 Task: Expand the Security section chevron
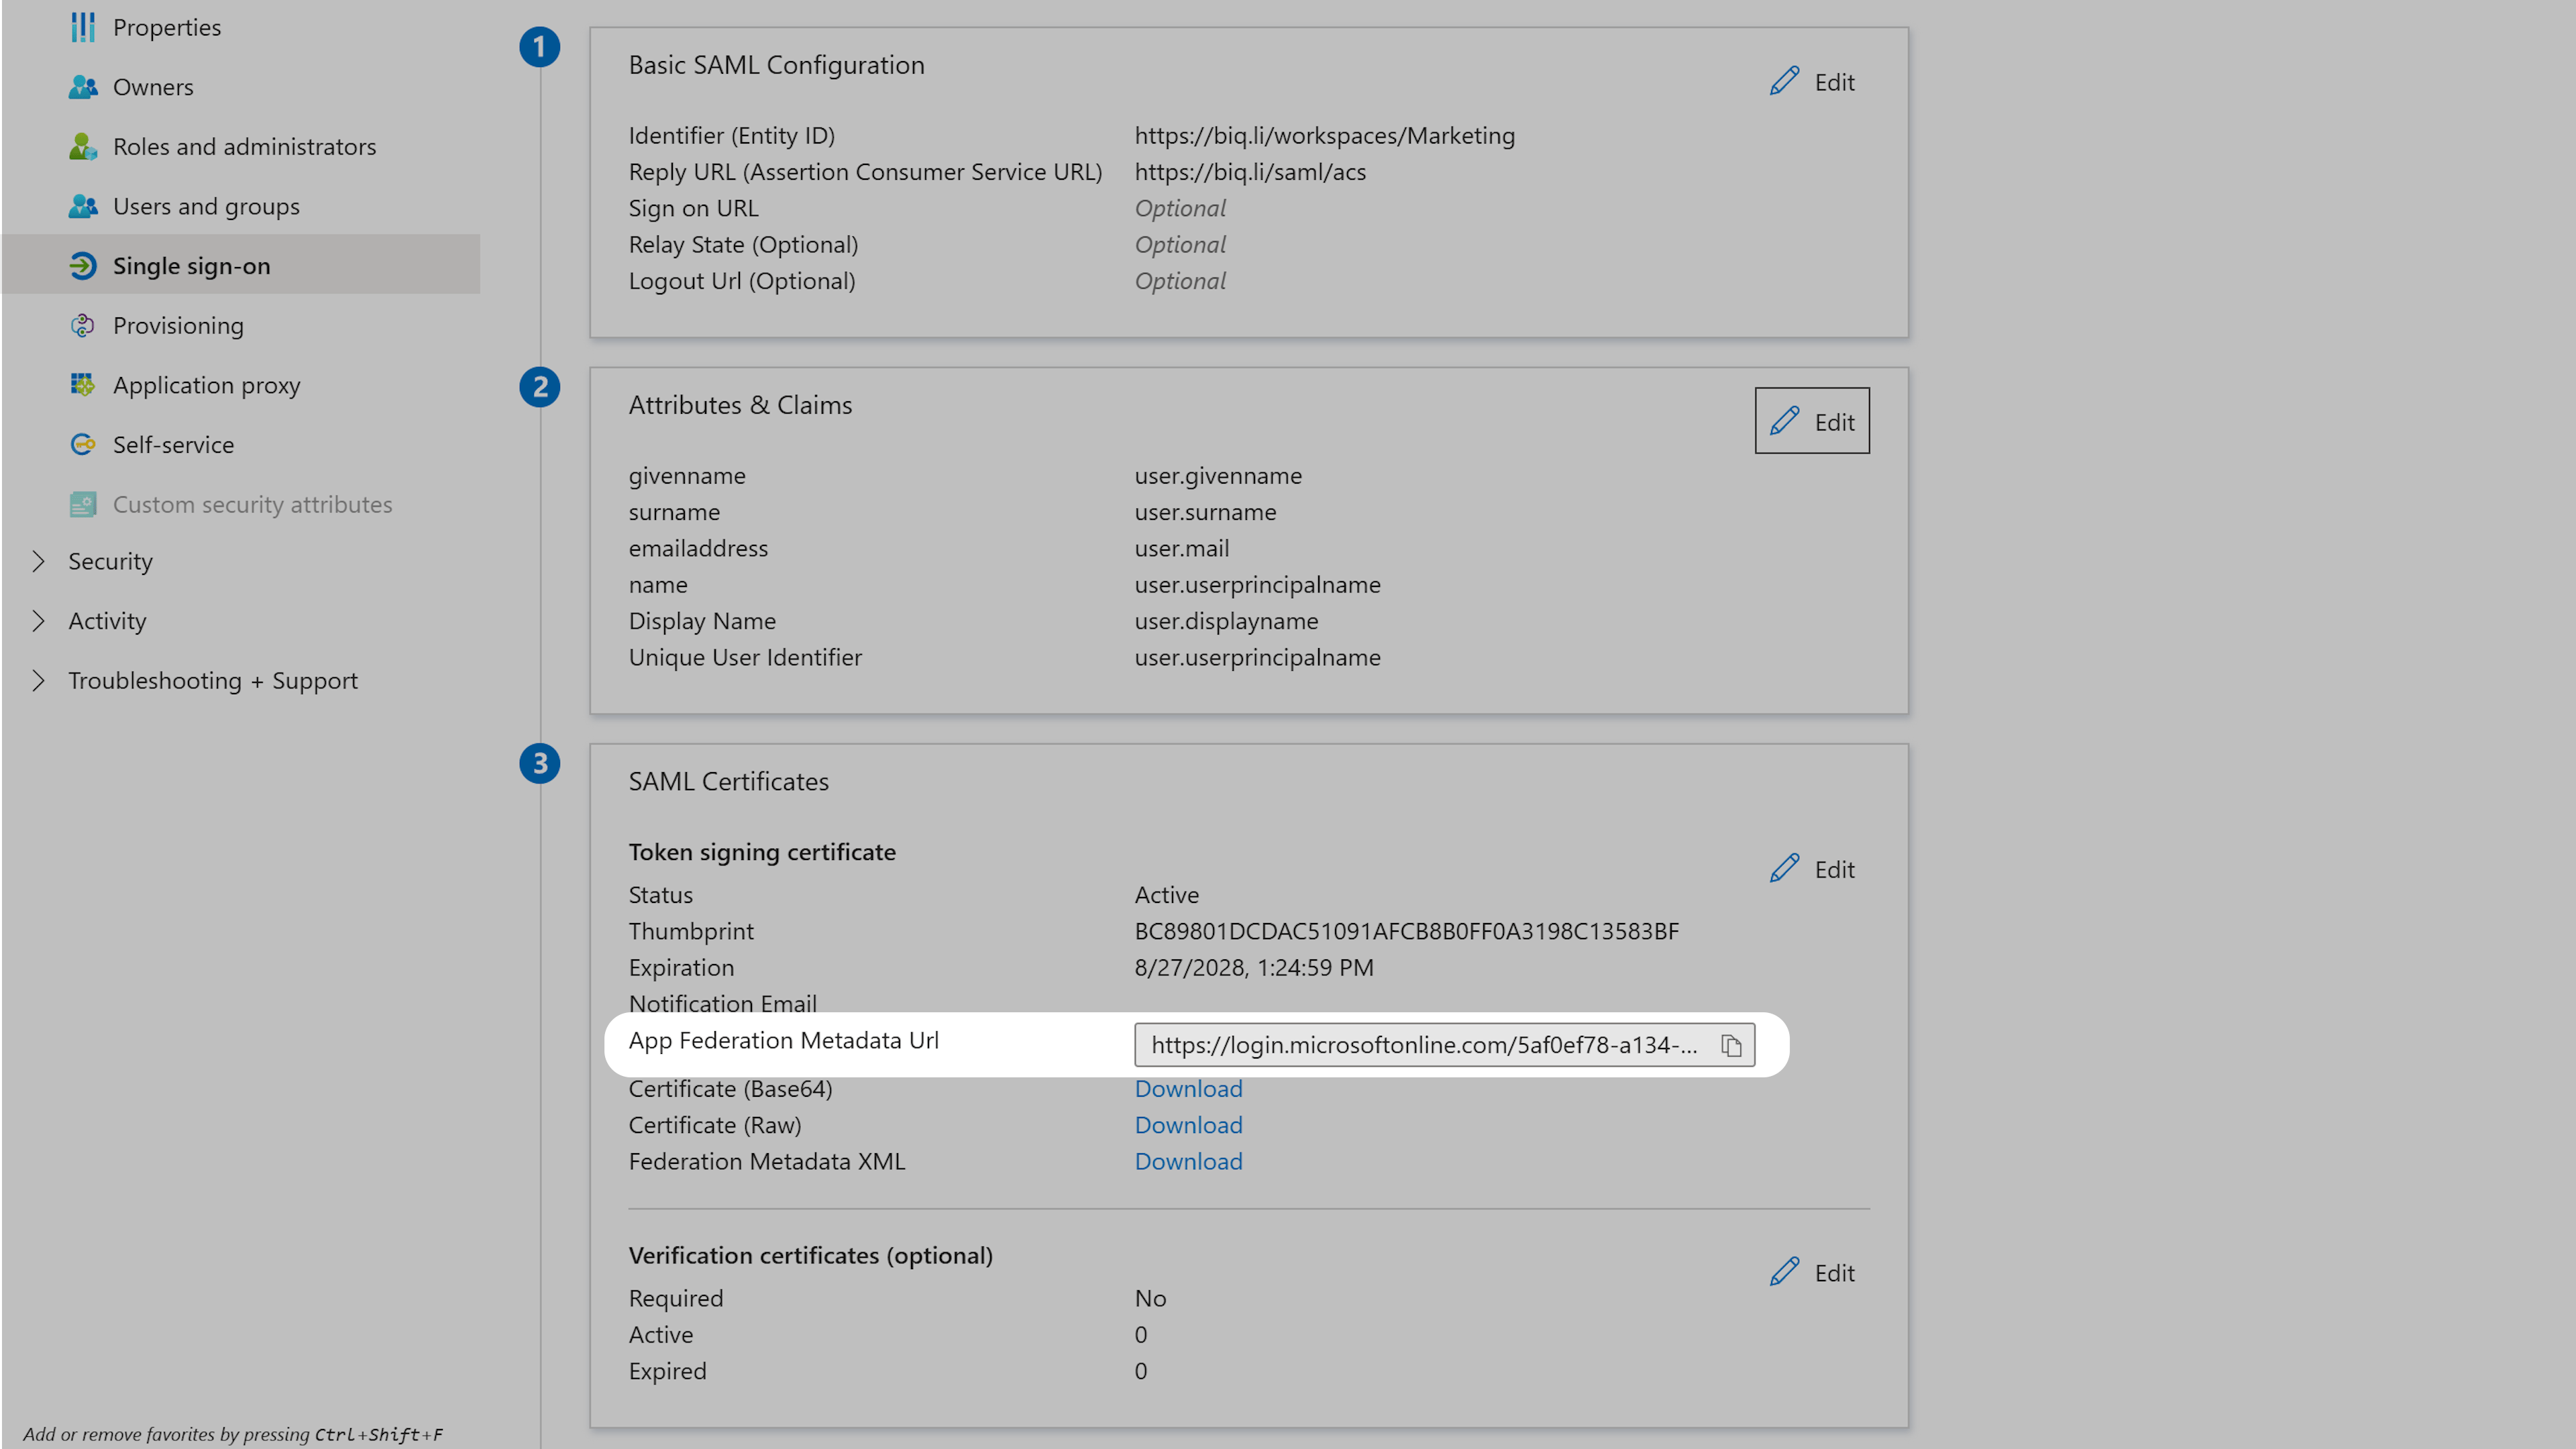(x=38, y=561)
